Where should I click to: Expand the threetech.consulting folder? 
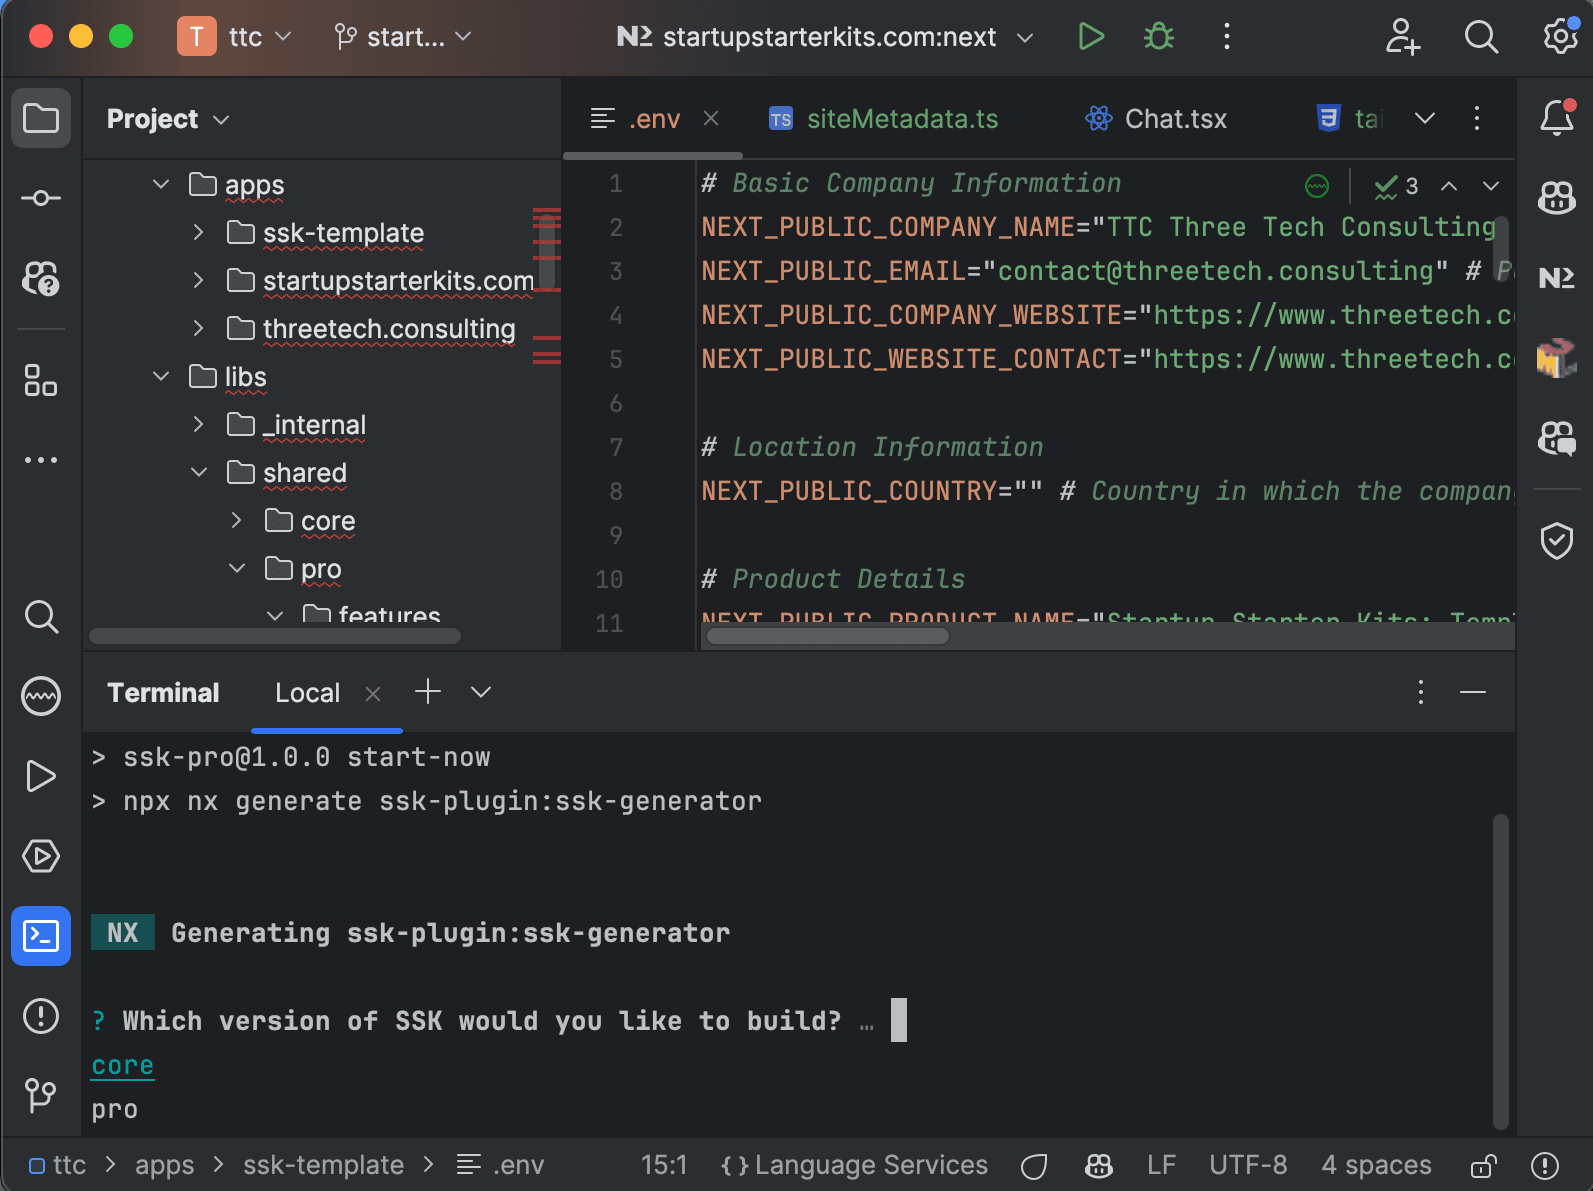(x=198, y=328)
